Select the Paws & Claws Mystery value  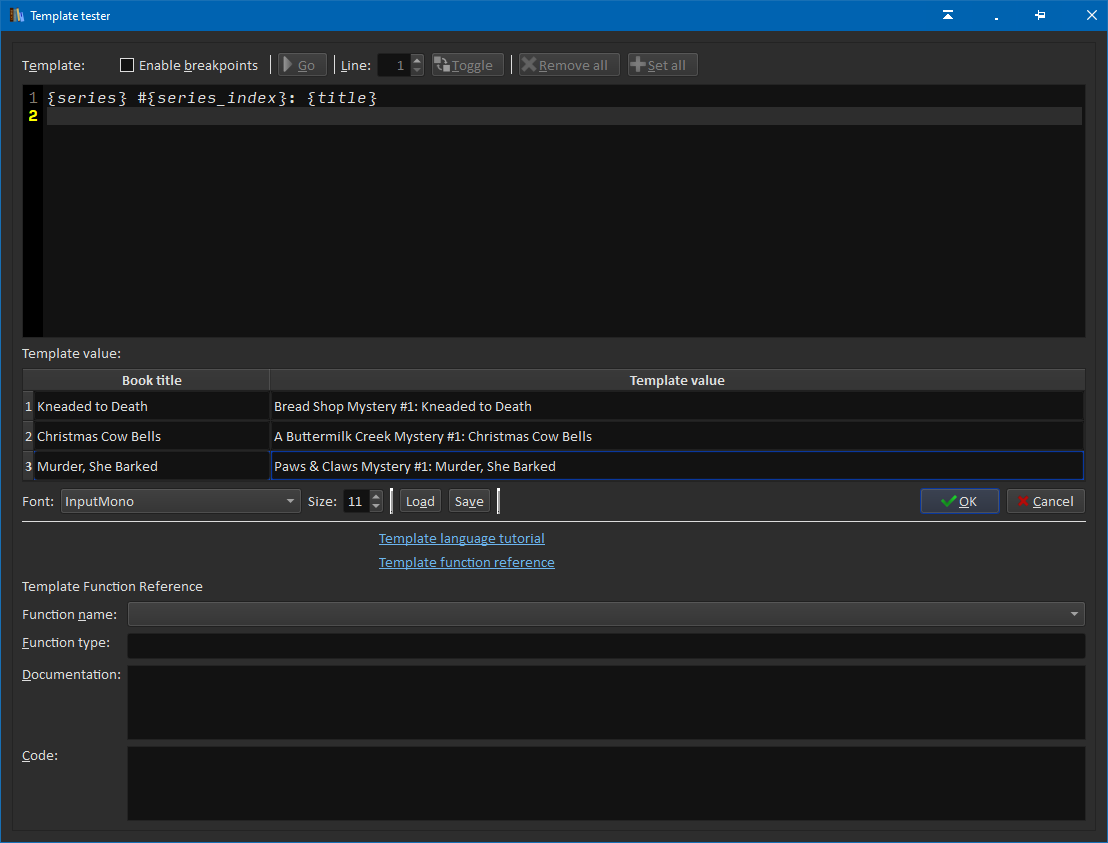point(677,466)
